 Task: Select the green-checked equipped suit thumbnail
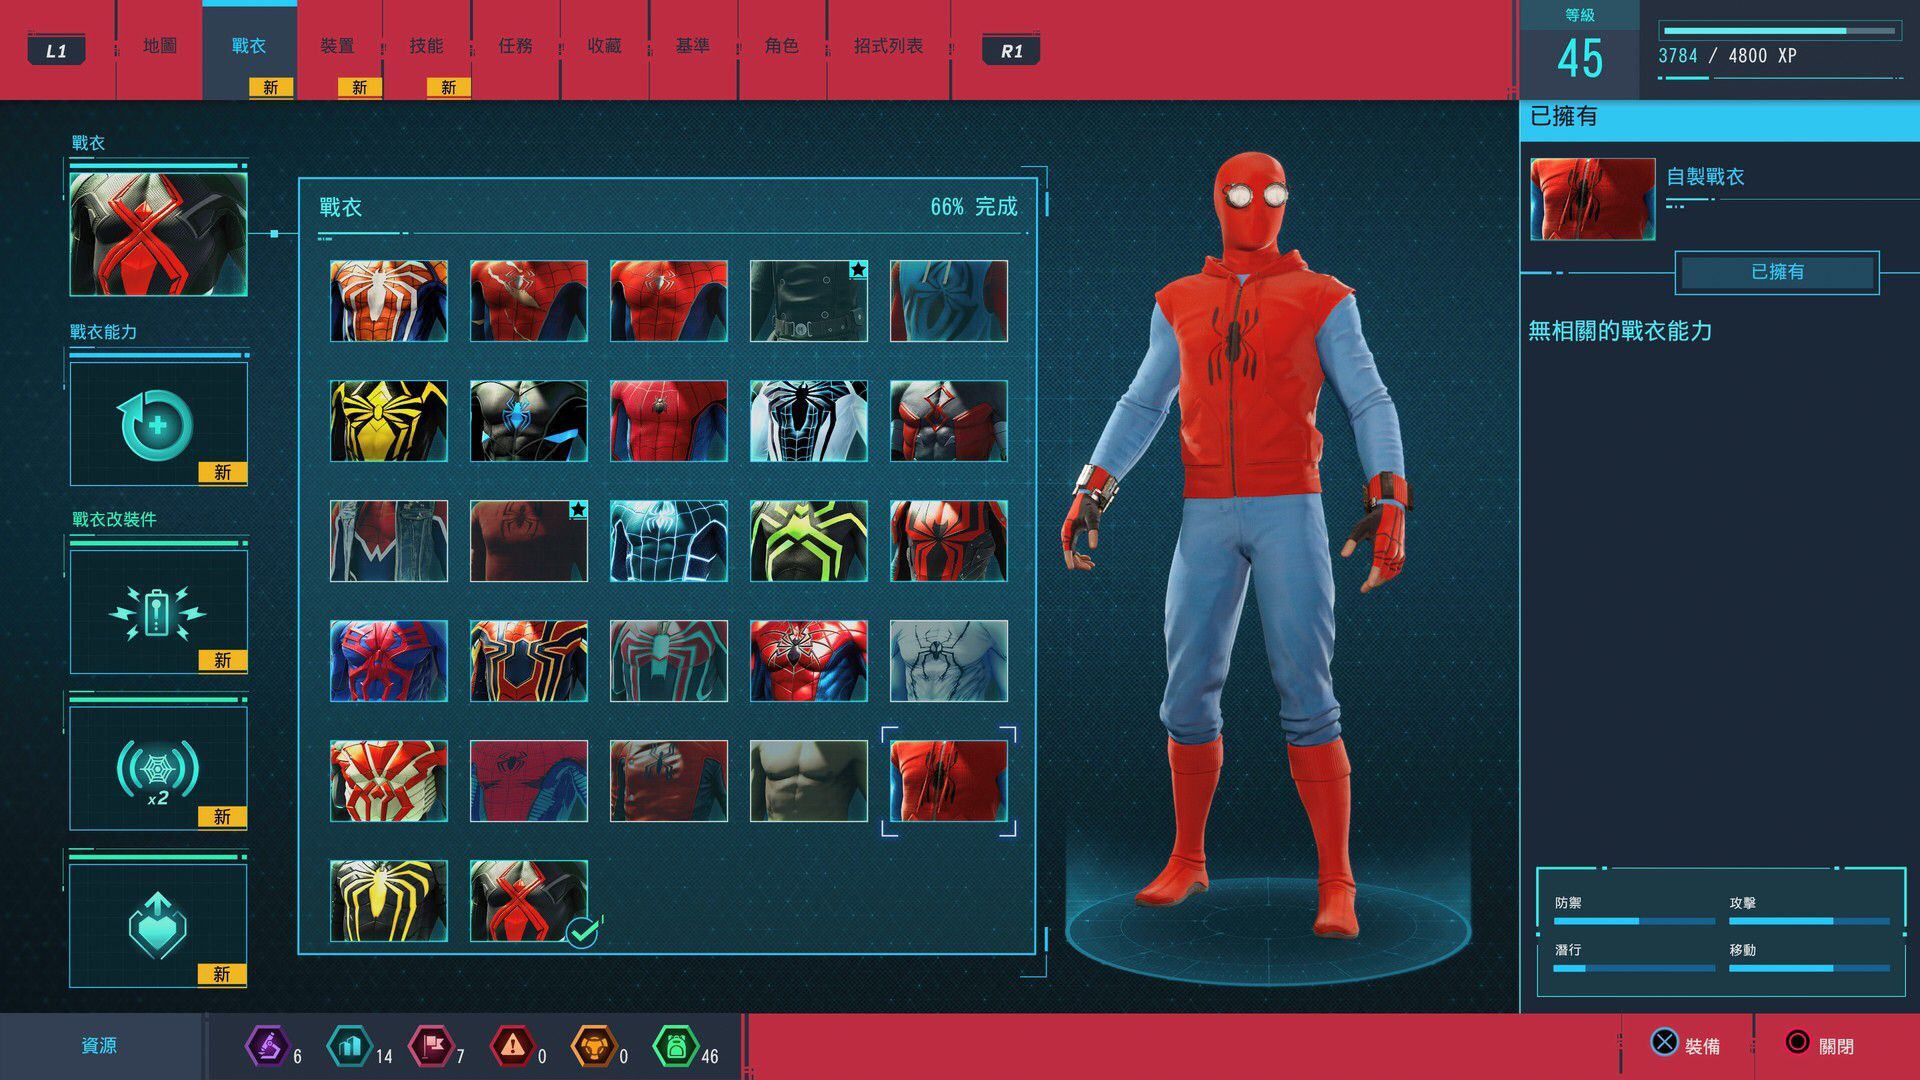[x=528, y=900]
